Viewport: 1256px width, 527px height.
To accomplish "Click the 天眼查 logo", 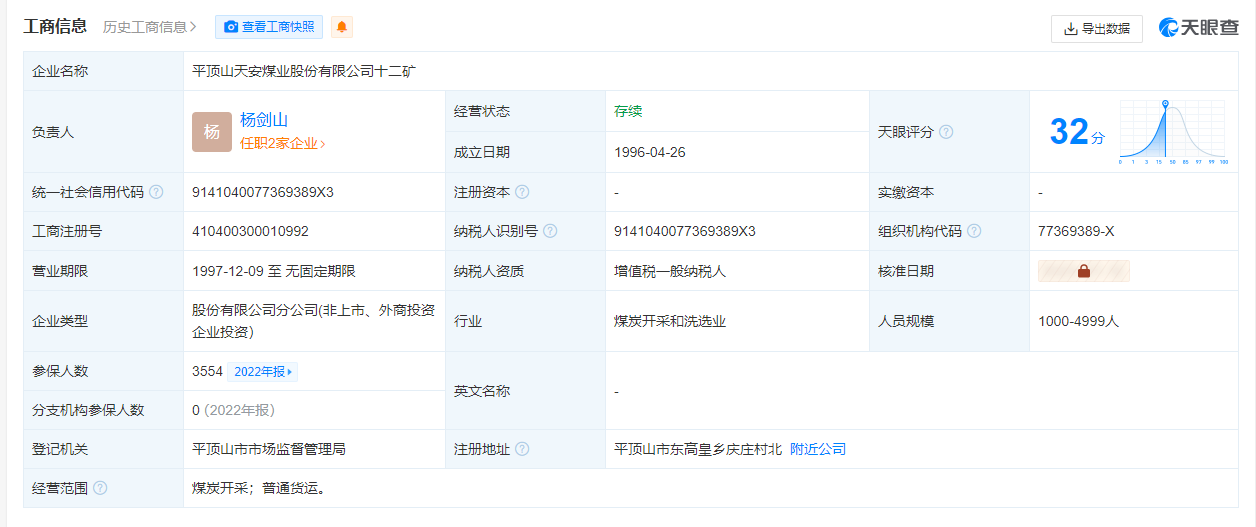I will [1199, 28].
